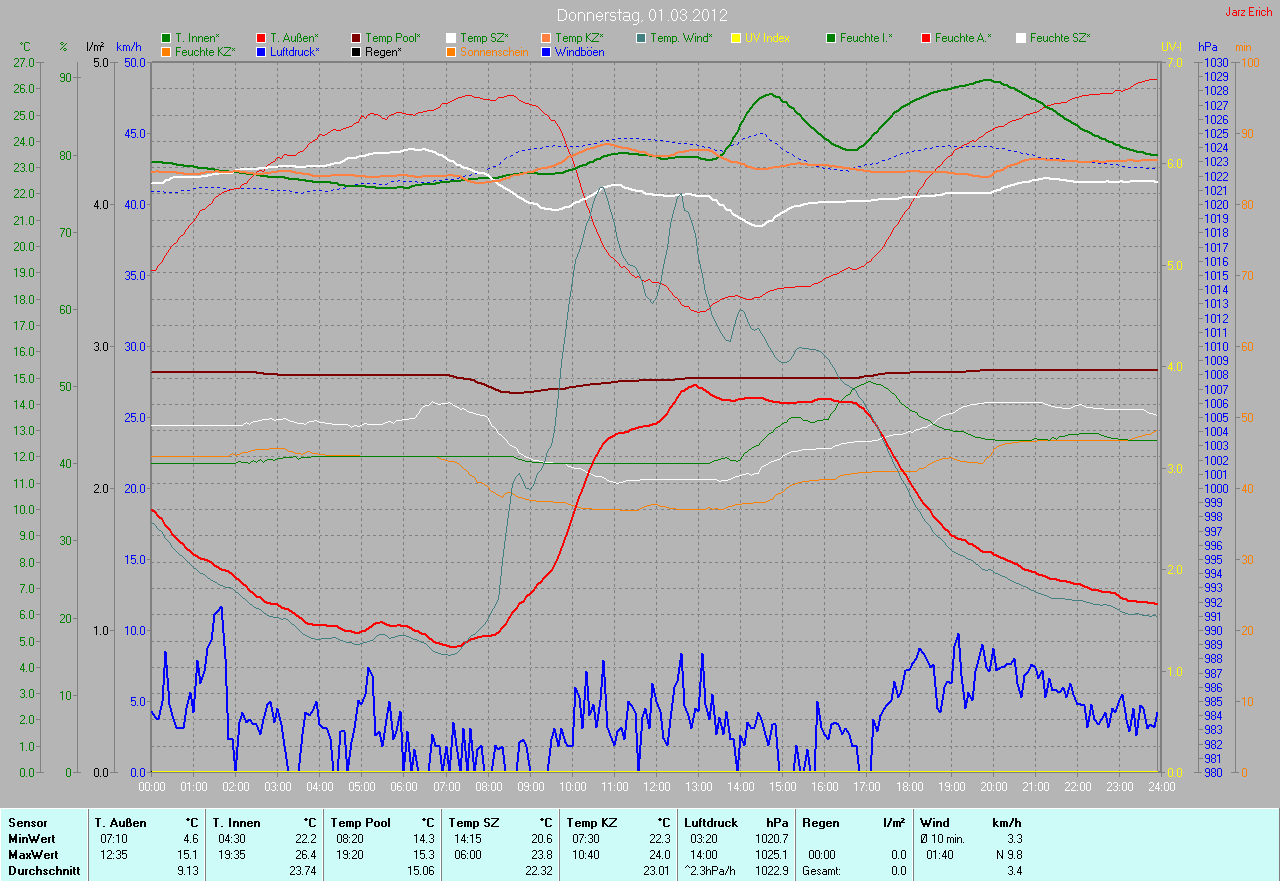Select the 'Temp. Wind*' legend label
The height and width of the screenshot is (881, 1280).
point(681,38)
